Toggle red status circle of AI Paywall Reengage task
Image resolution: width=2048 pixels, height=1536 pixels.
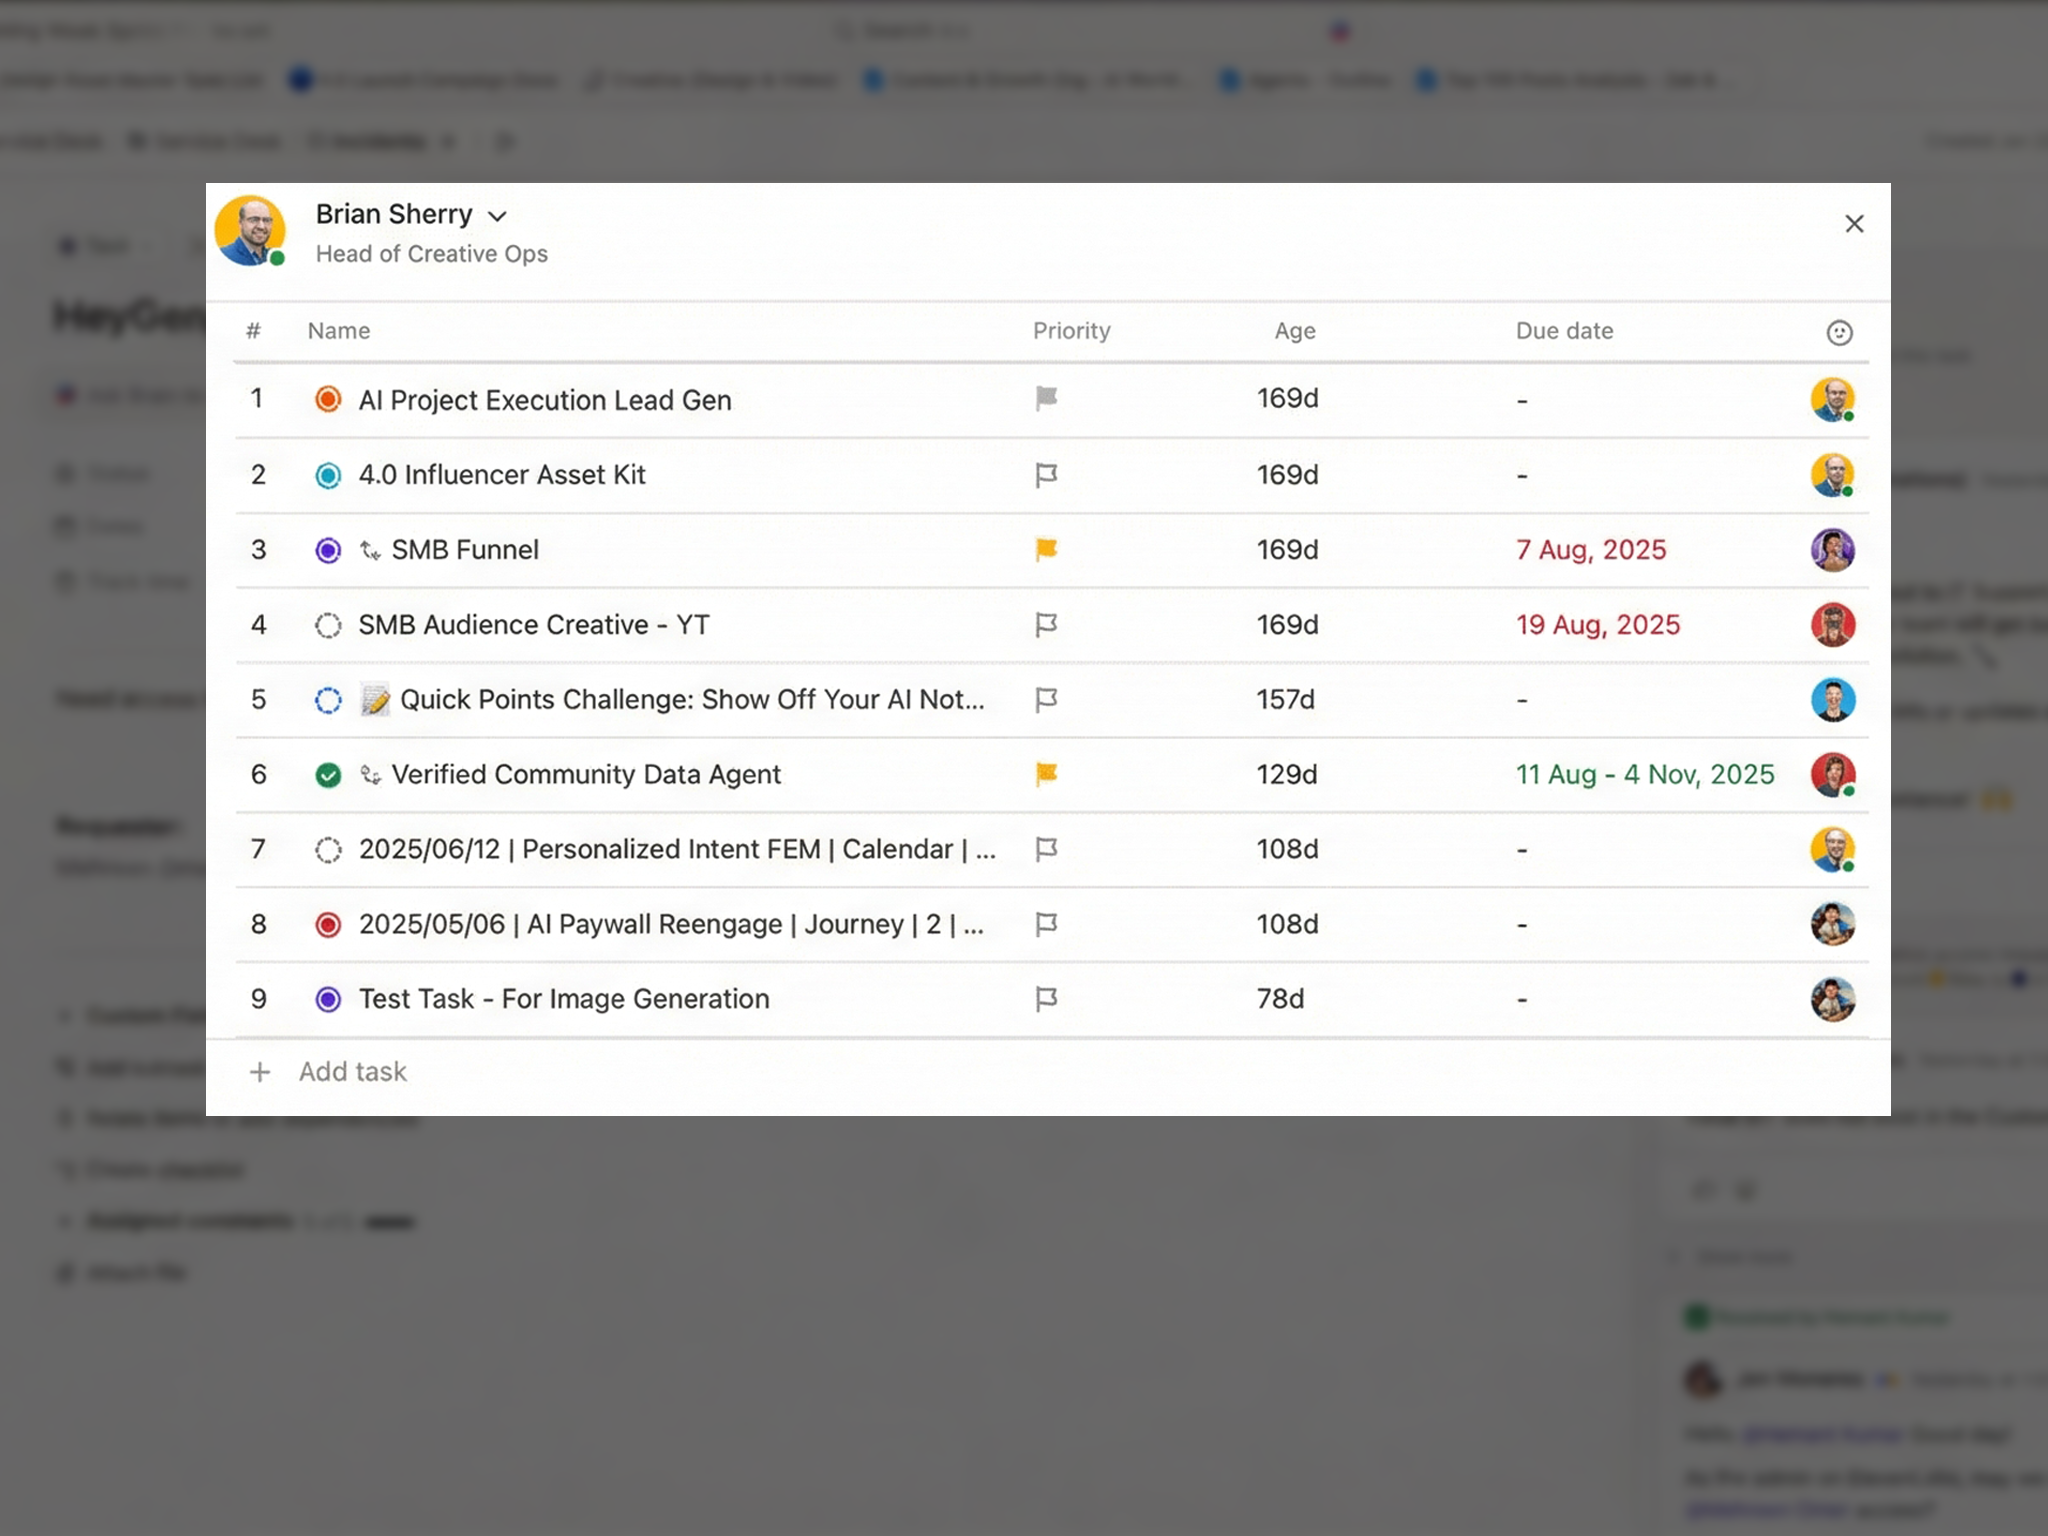pyautogui.click(x=328, y=925)
